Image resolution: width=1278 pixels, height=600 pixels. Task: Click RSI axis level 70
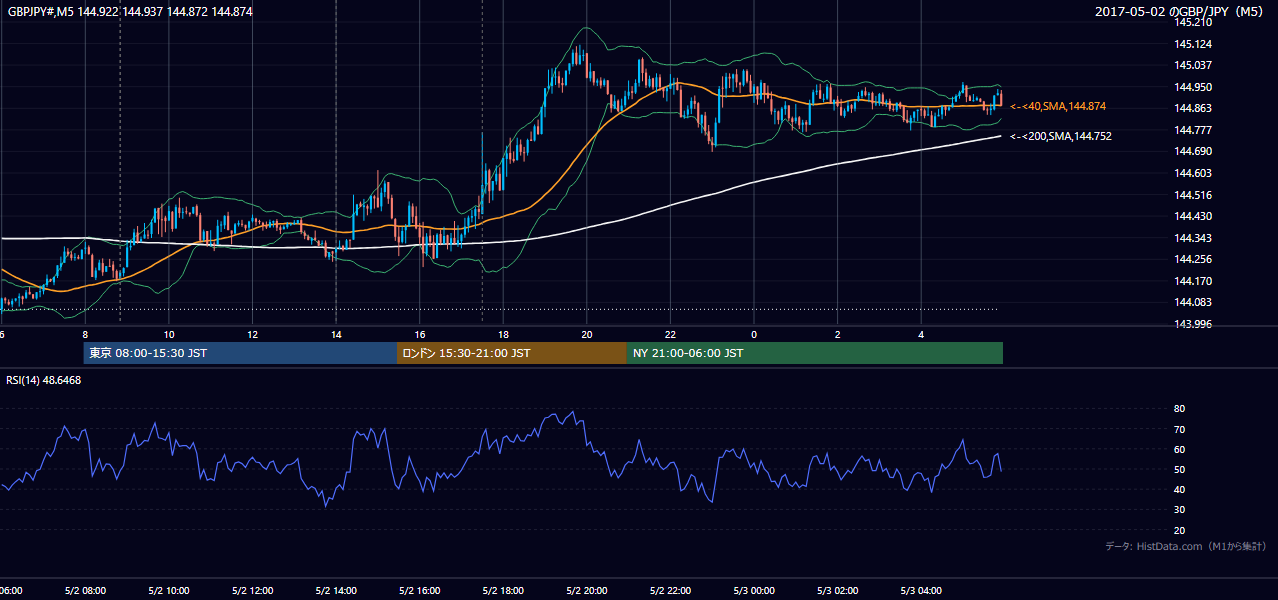[1179, 429]
